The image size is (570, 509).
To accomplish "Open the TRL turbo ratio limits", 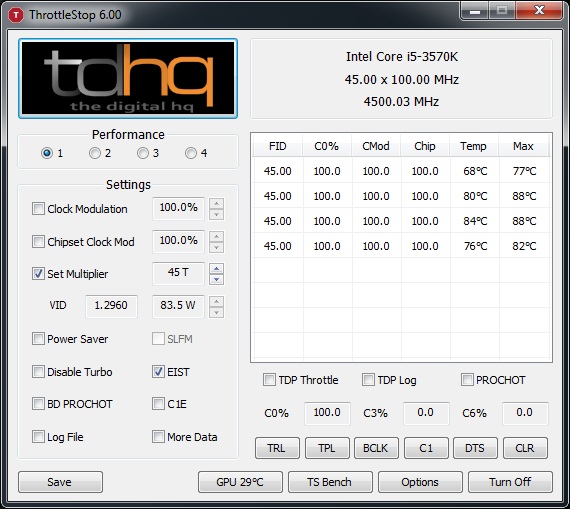I will 277,448.
